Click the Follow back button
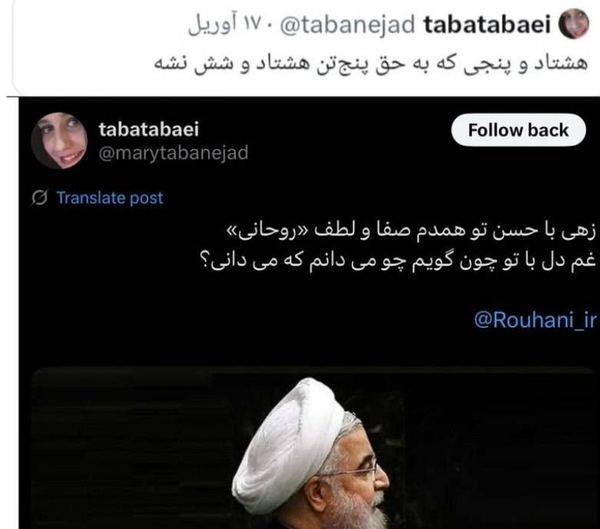The width and height of the screenshot is (600, 529). click(x=518, y=130)
